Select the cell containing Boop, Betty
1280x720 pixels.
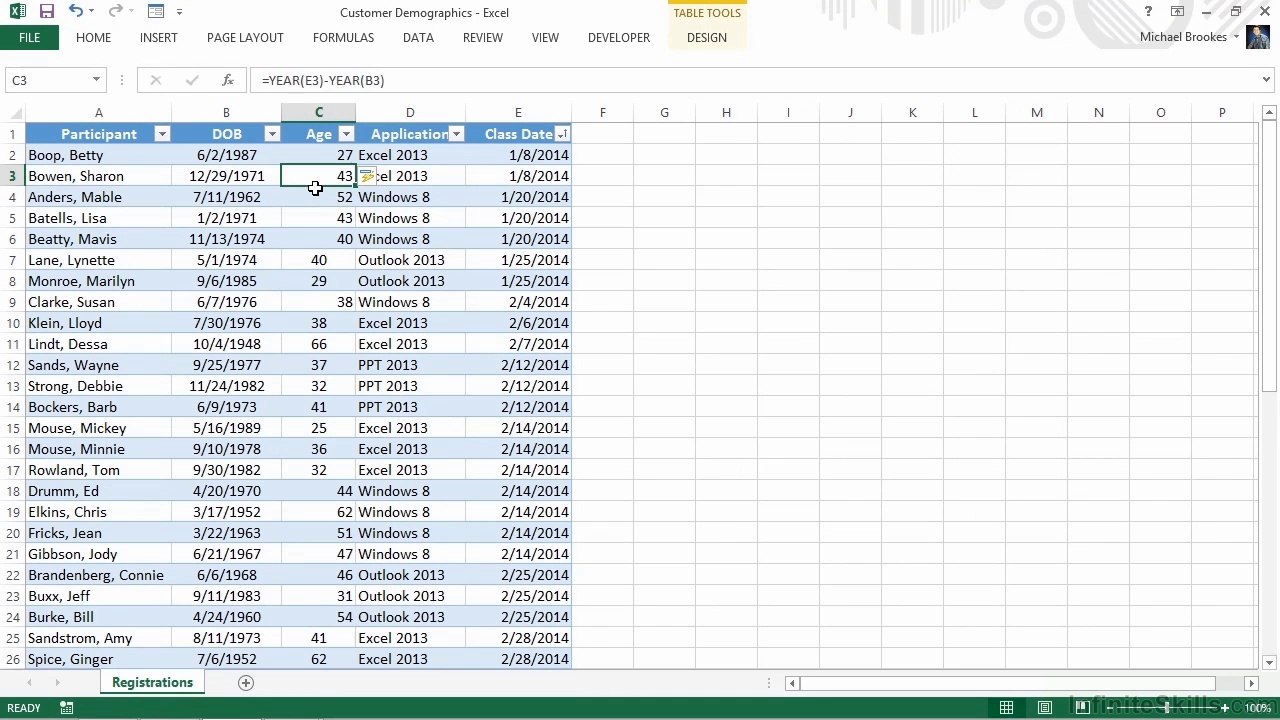[98, 155]
